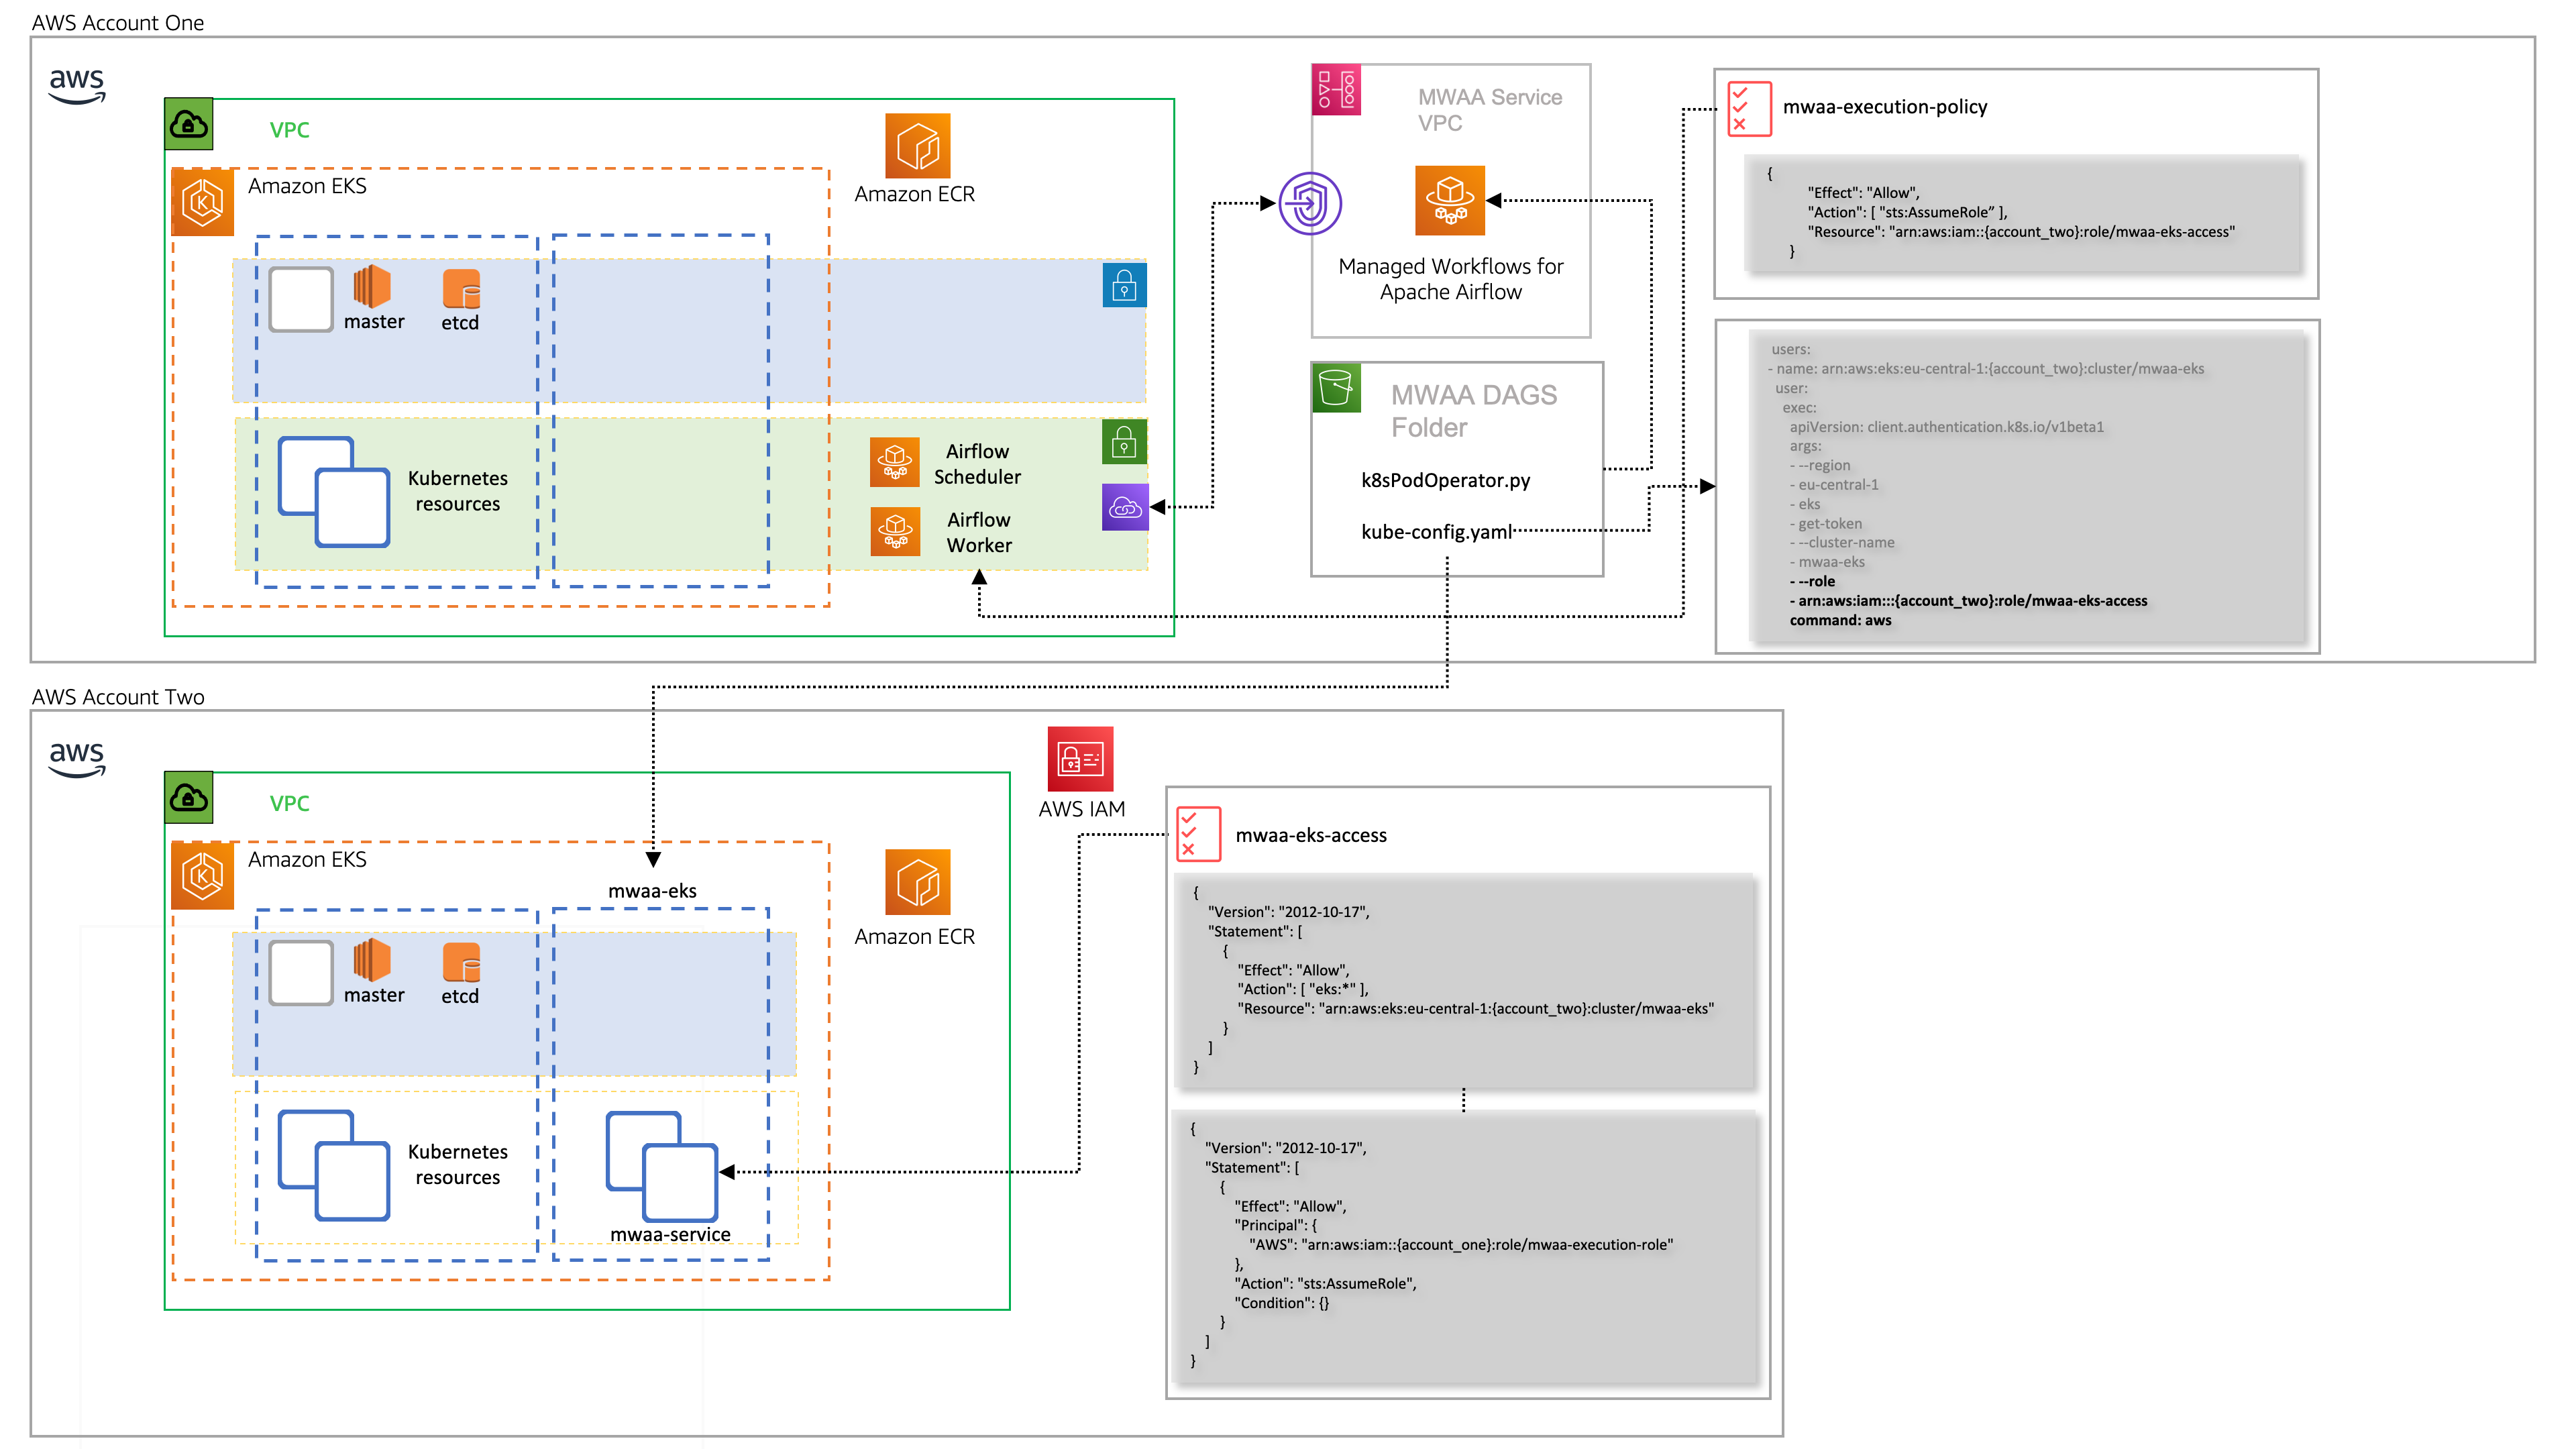
Task: Click the master node icon in Account Two
Action: tap(371, 960)
